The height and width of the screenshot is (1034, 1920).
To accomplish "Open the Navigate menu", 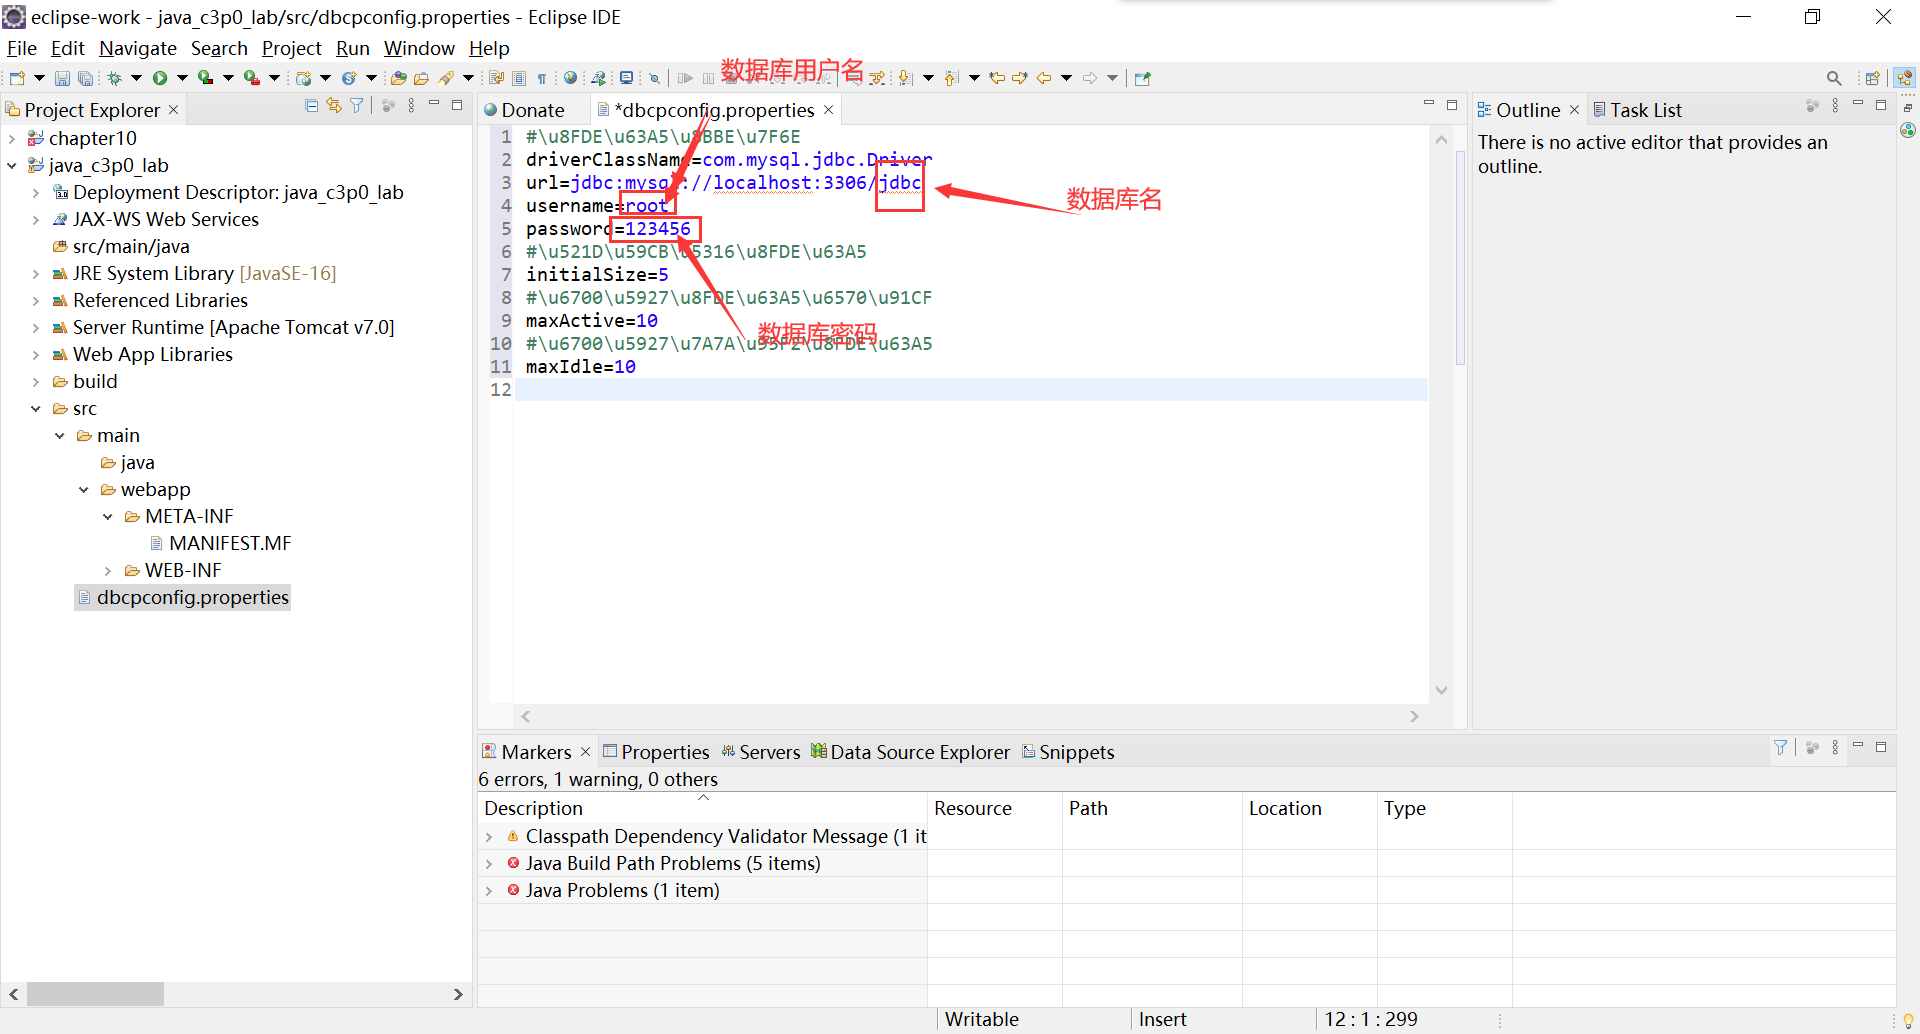I will (137, 48).
